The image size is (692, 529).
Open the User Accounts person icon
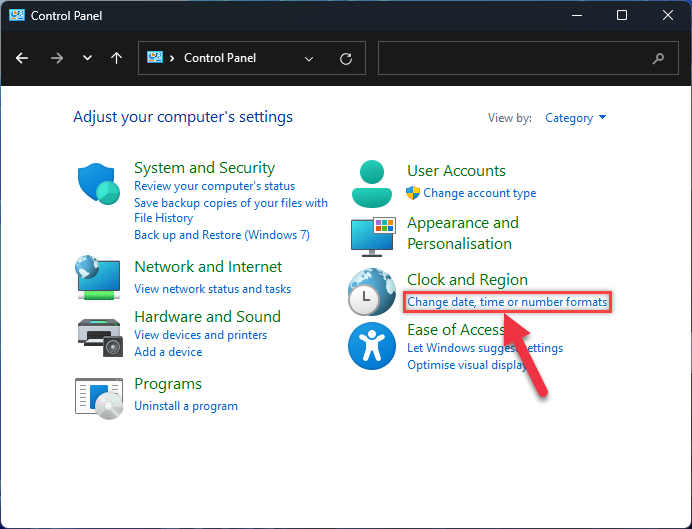(372, 184)
